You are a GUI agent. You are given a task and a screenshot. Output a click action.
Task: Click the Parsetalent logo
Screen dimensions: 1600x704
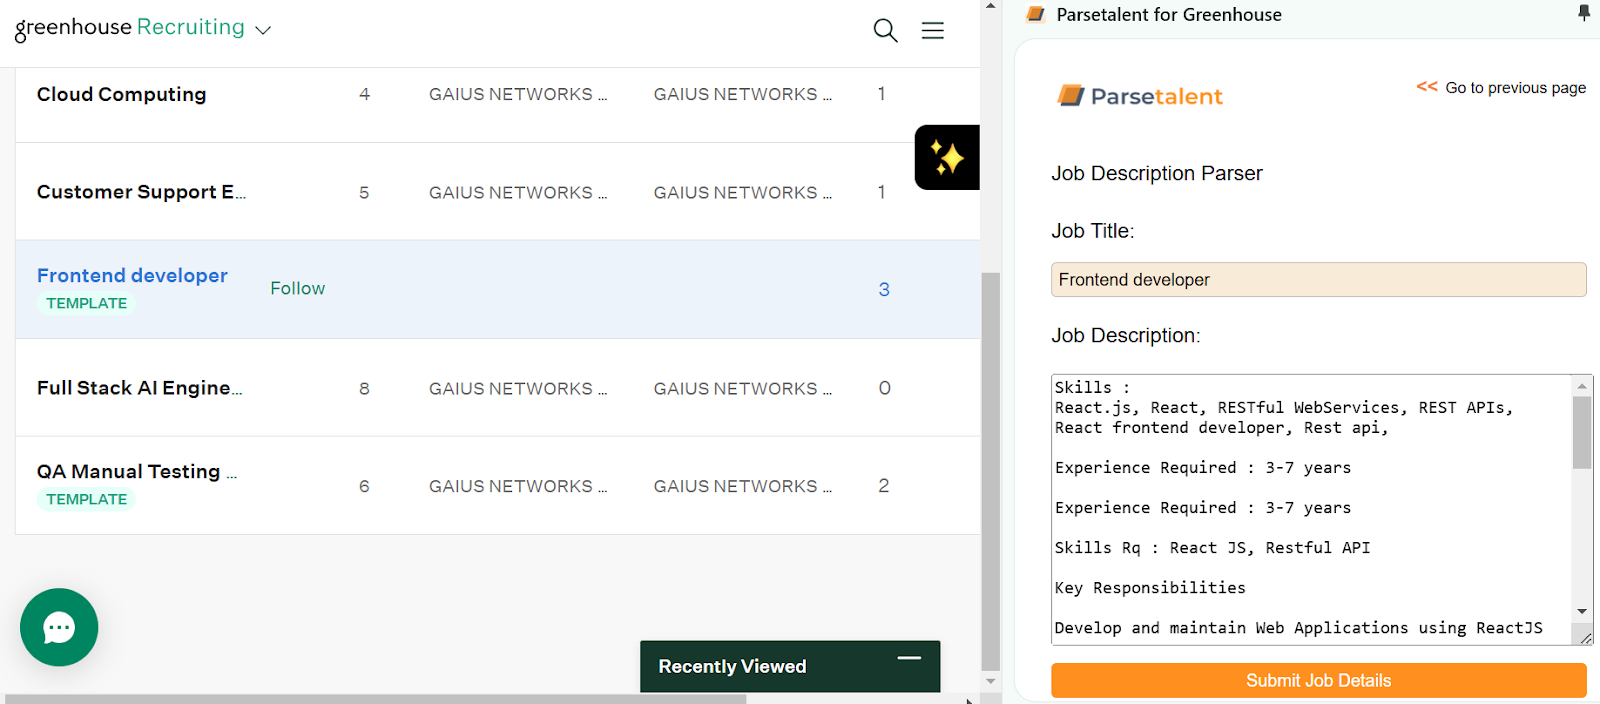pyautogui.click(x=1140, y=96)
